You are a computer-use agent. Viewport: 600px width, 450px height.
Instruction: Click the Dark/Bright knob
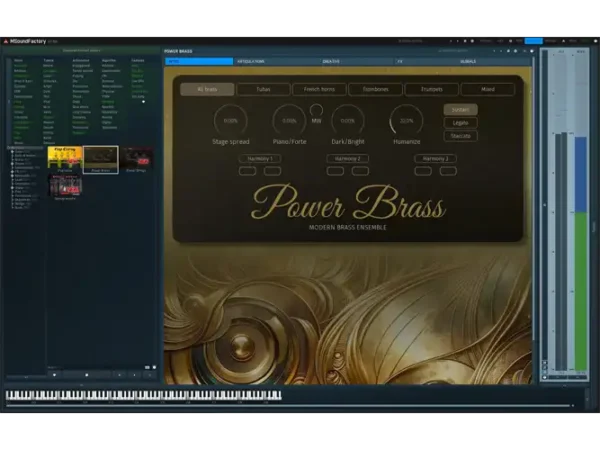tap(347, 121)
